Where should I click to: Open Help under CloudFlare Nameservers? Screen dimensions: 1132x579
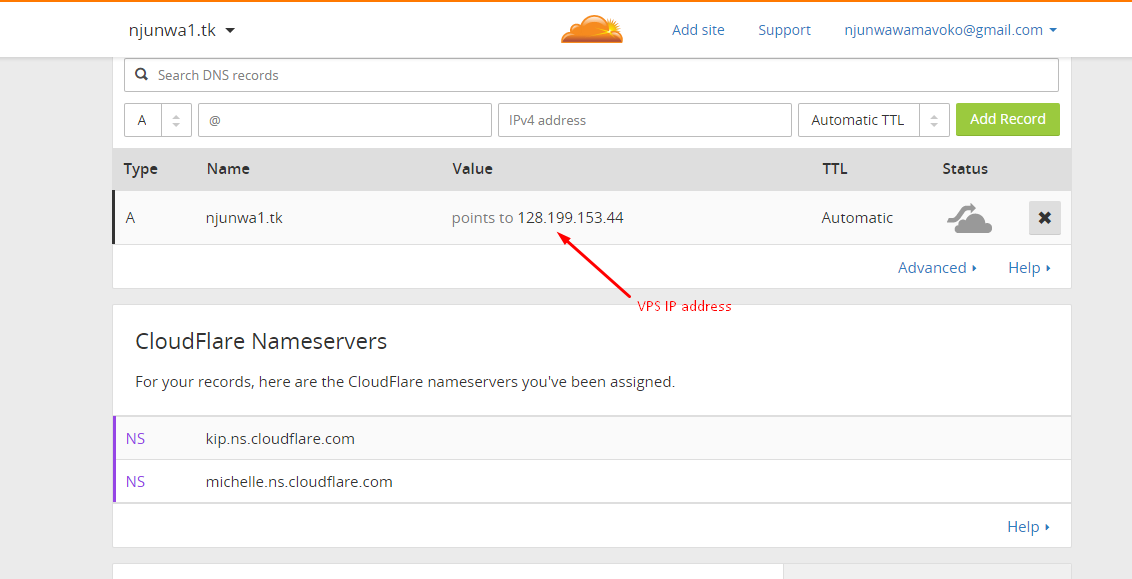click(1029, 527)
